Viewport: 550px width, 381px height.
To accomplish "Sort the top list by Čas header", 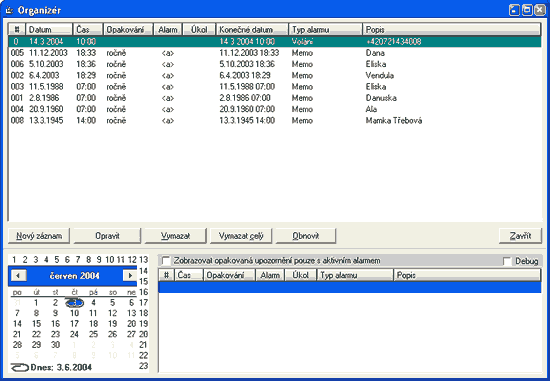I will click(x=88, y=29).
